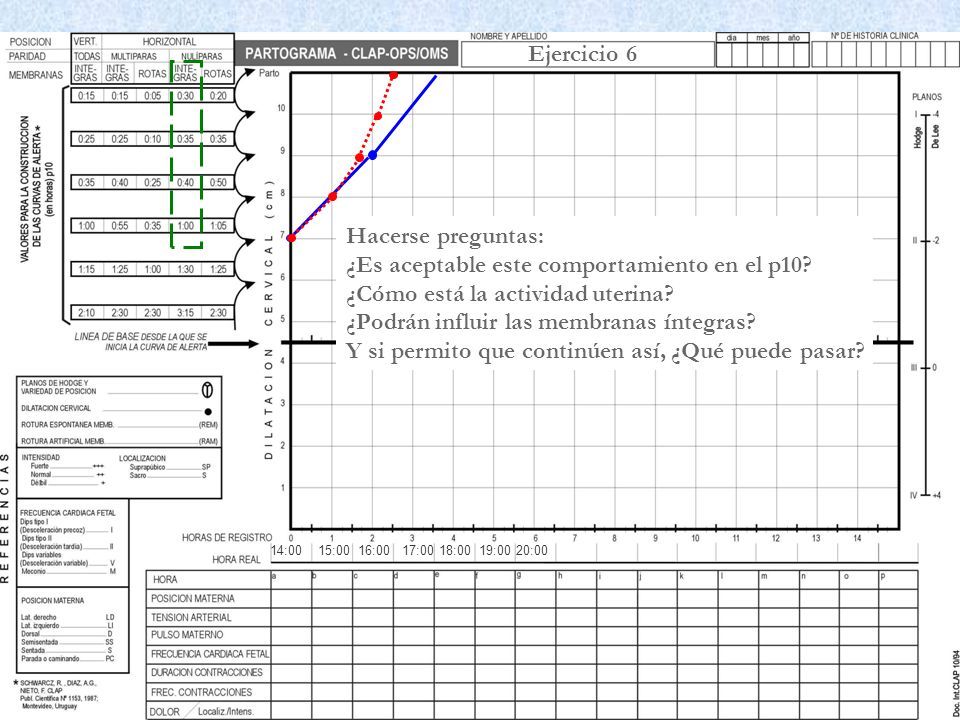Click the VERT. column header
The image size is (960, 720).
point(86,42)
